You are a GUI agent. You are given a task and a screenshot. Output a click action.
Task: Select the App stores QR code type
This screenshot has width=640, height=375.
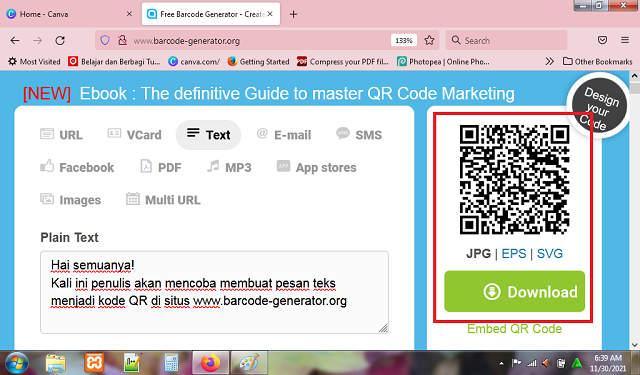click(x=316, y=167)
